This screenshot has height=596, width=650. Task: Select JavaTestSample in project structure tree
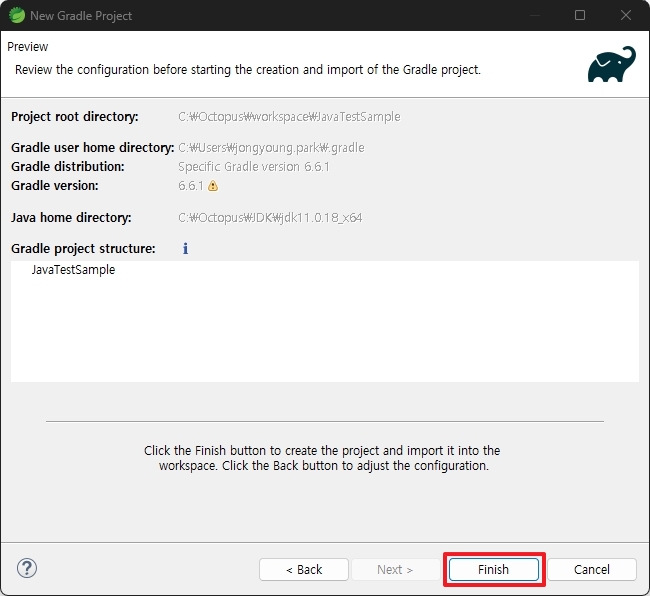click(x=73, y=270)
